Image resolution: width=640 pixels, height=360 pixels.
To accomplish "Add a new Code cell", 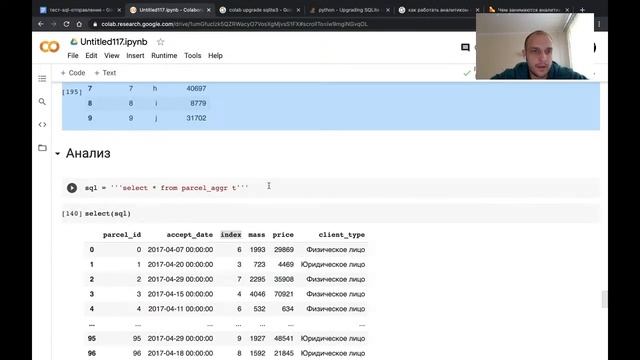I will 73,73.
